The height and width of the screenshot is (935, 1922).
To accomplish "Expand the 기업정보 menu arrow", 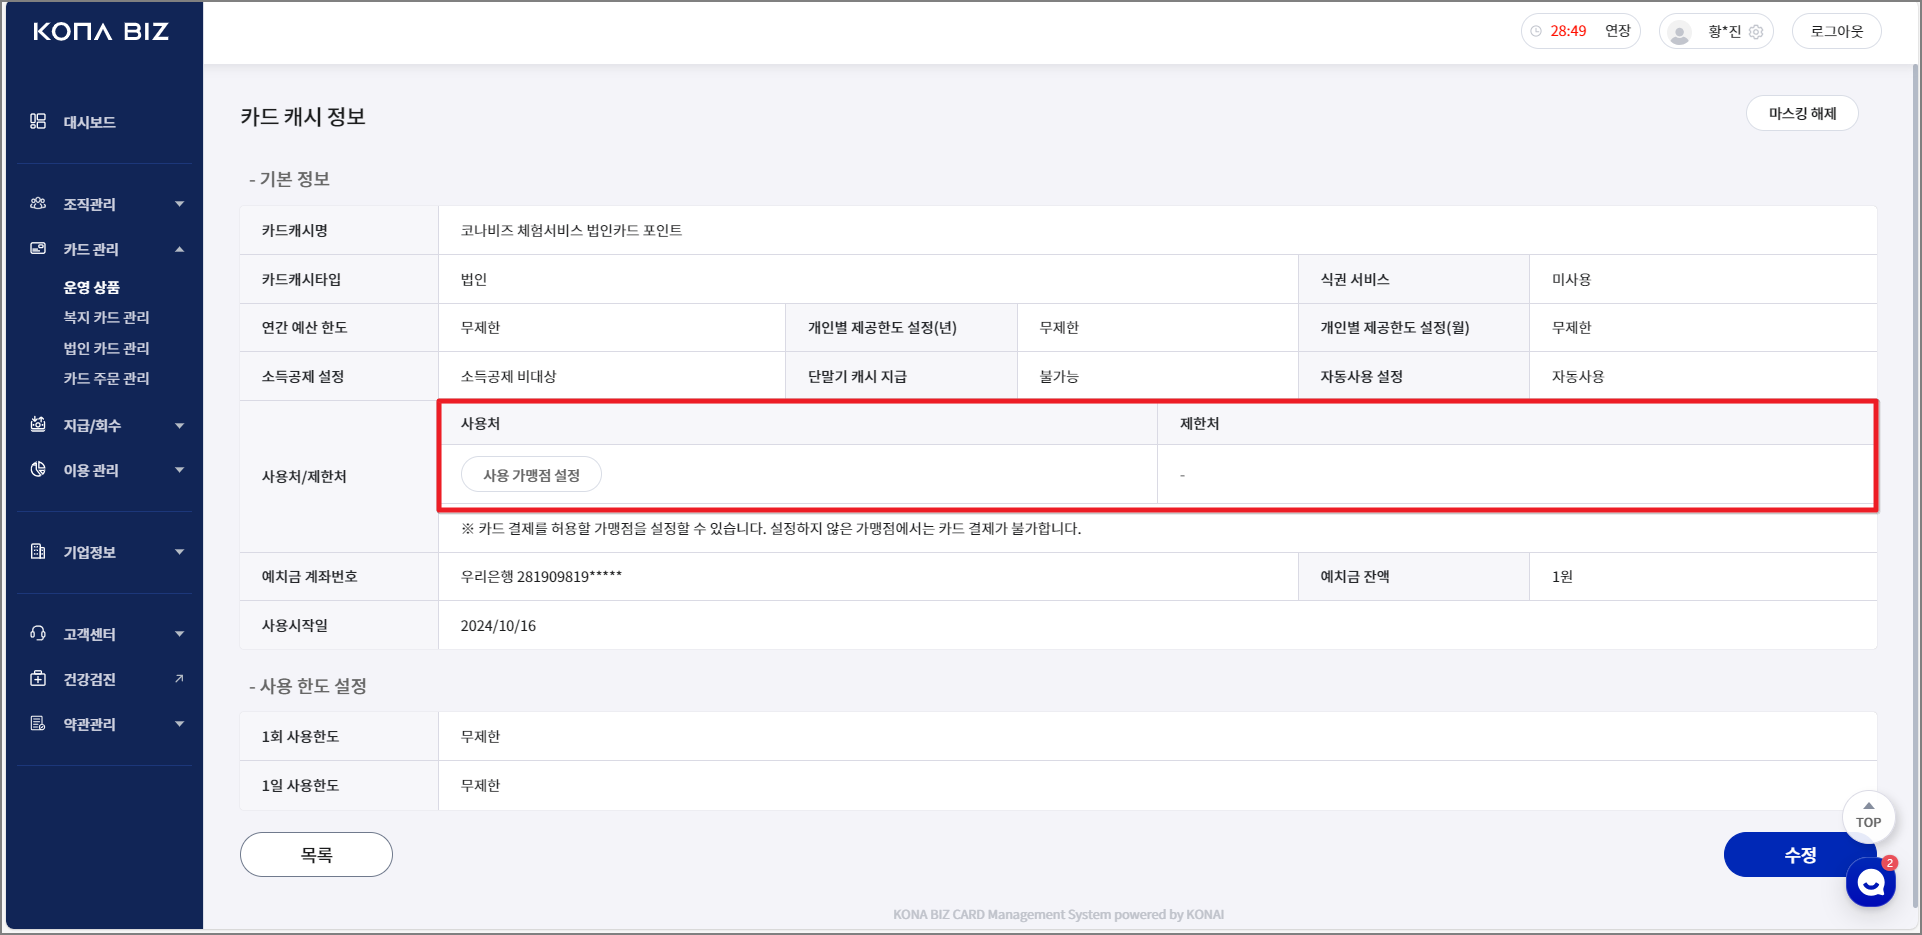I will pyautogui.click(x=179, y=552).
